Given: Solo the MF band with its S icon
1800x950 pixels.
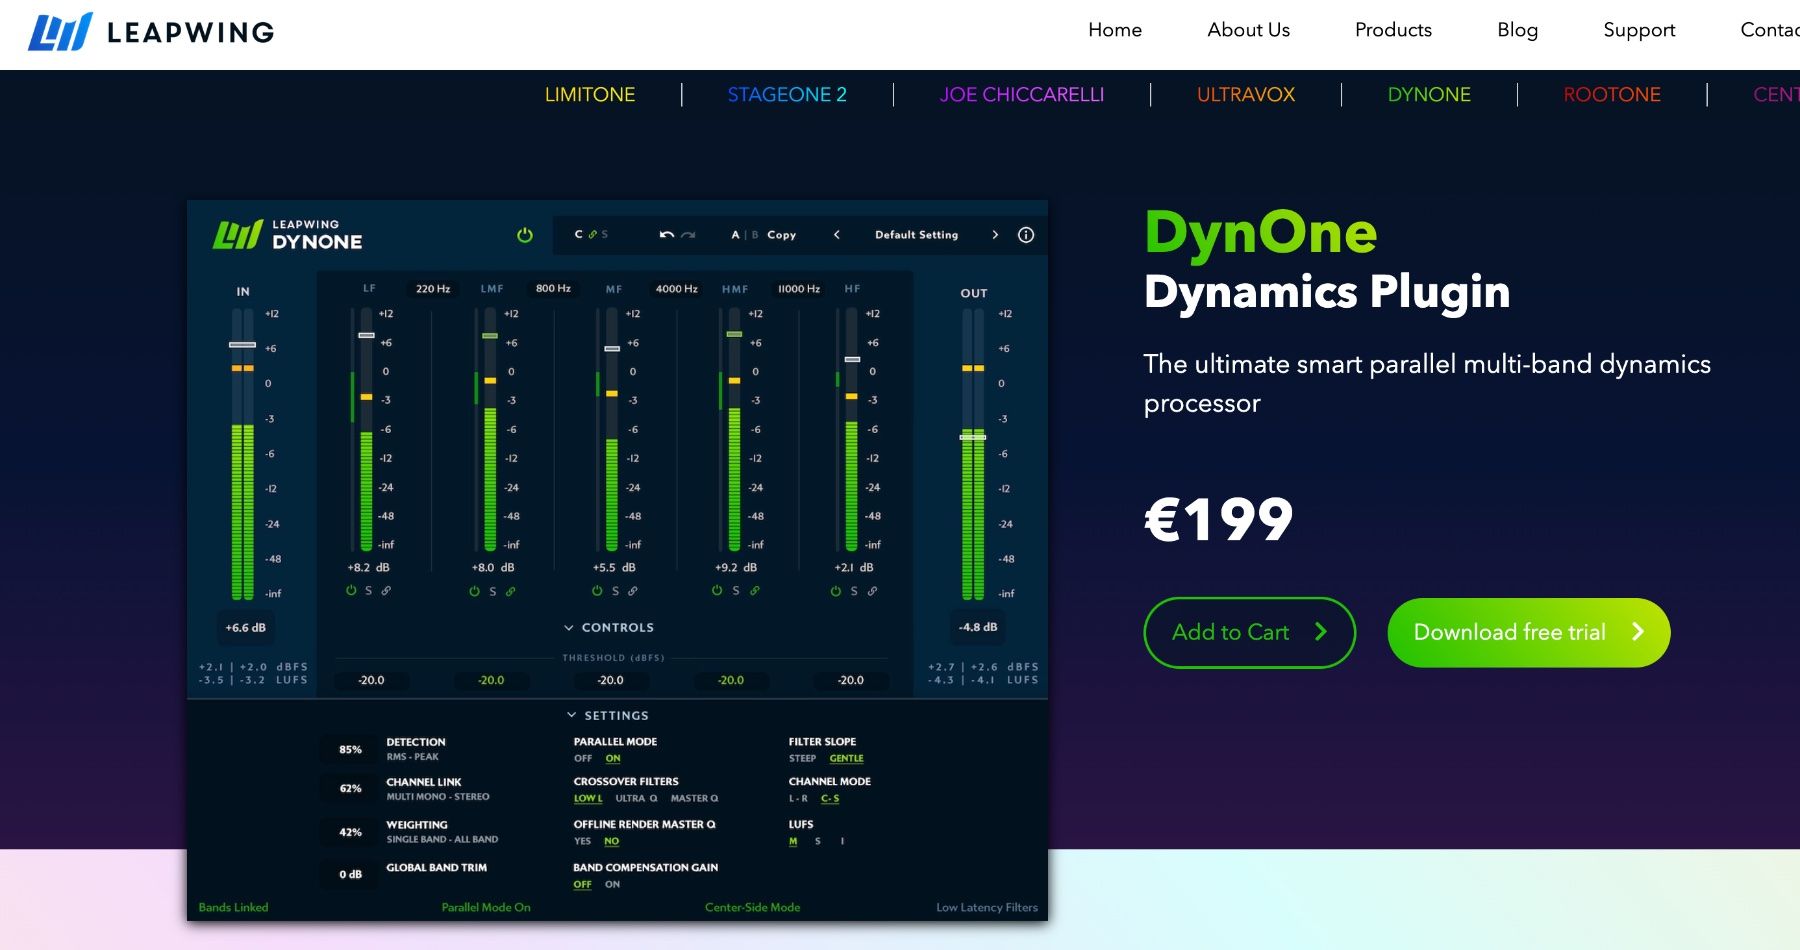Looking at the screenshot, I should pos(615,591).
